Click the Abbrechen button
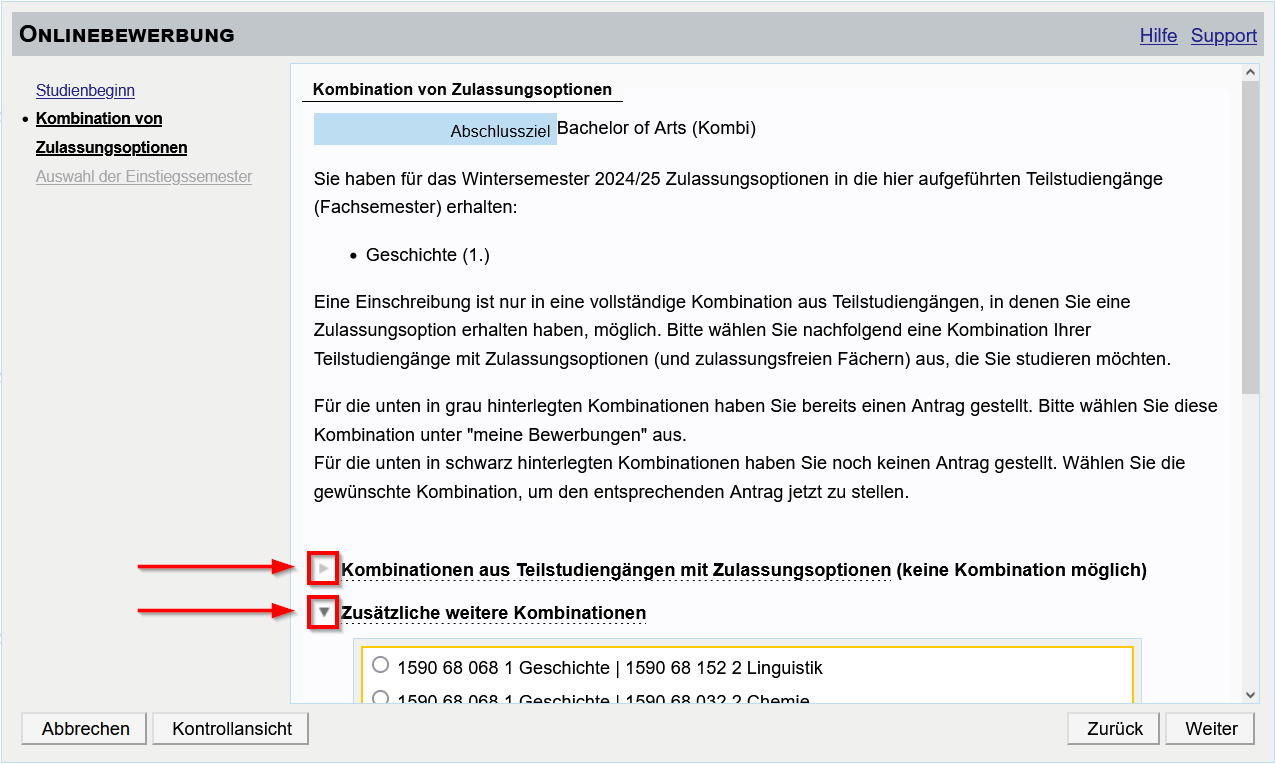 (85, 729)
